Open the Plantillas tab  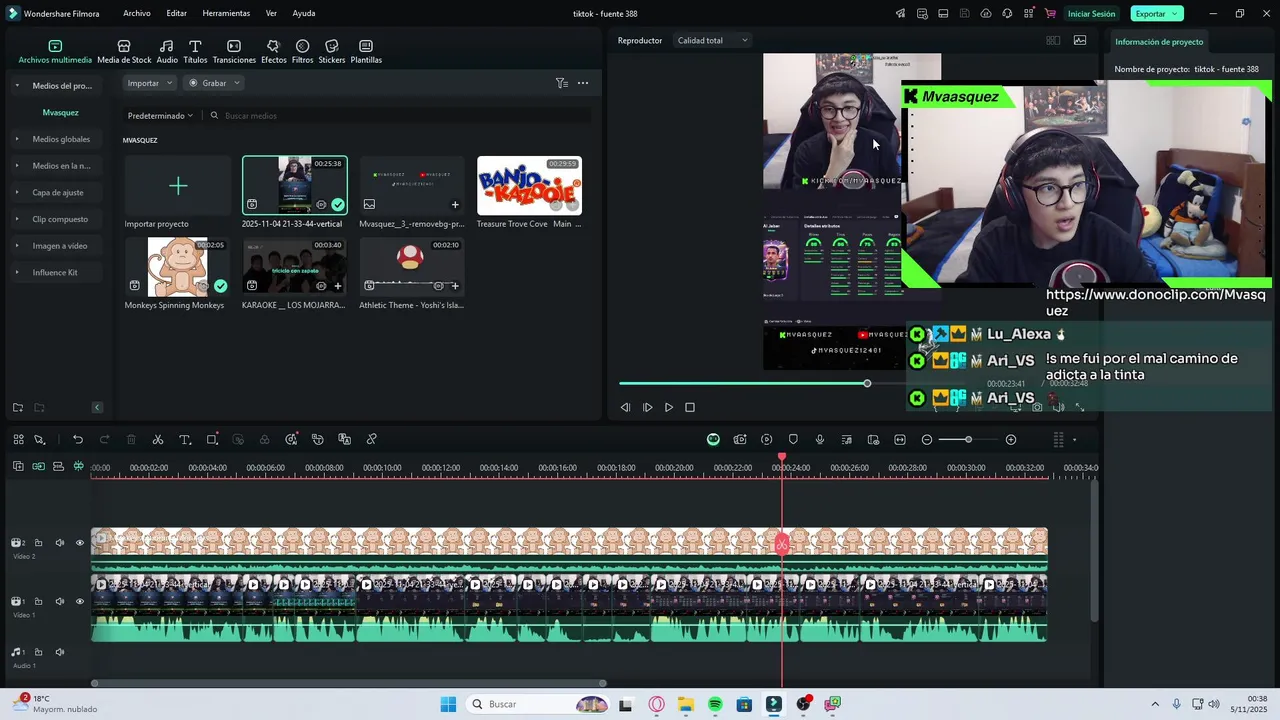(366, 52)
